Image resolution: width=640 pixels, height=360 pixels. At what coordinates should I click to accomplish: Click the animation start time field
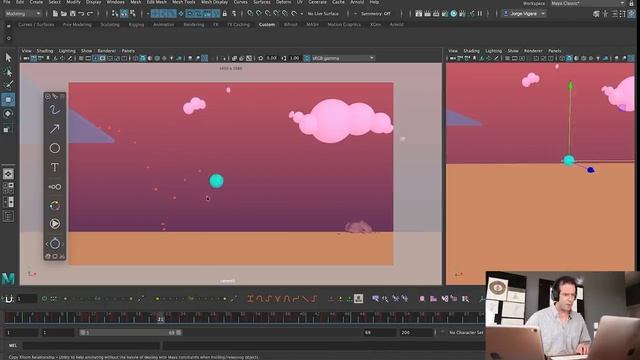(21, 333)
